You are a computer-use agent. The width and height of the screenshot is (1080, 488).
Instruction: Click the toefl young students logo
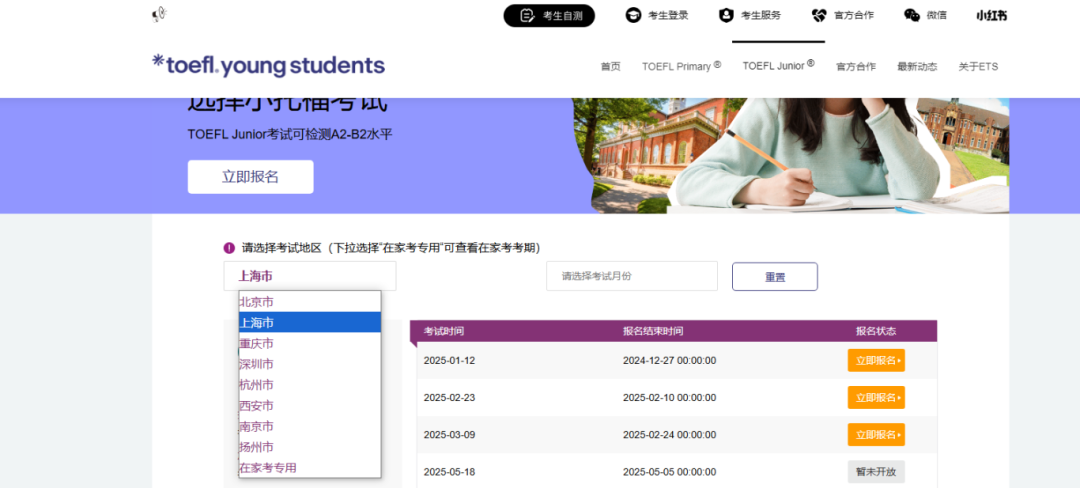269,65
